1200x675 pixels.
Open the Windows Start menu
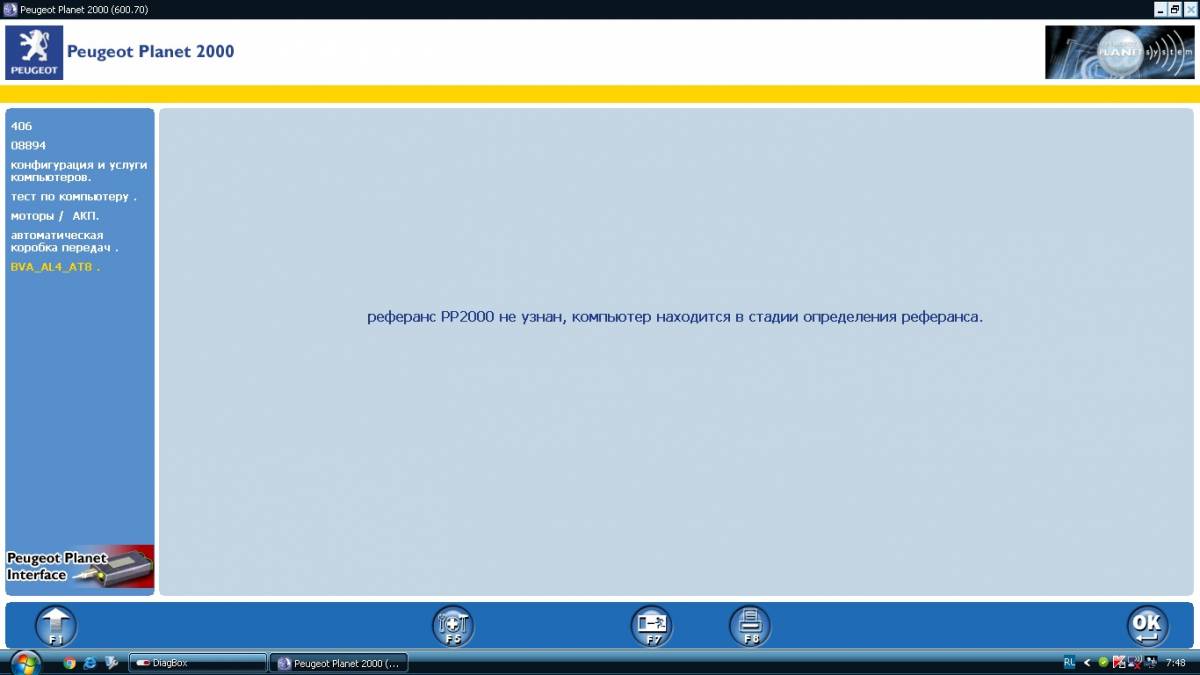click(25, 662)
